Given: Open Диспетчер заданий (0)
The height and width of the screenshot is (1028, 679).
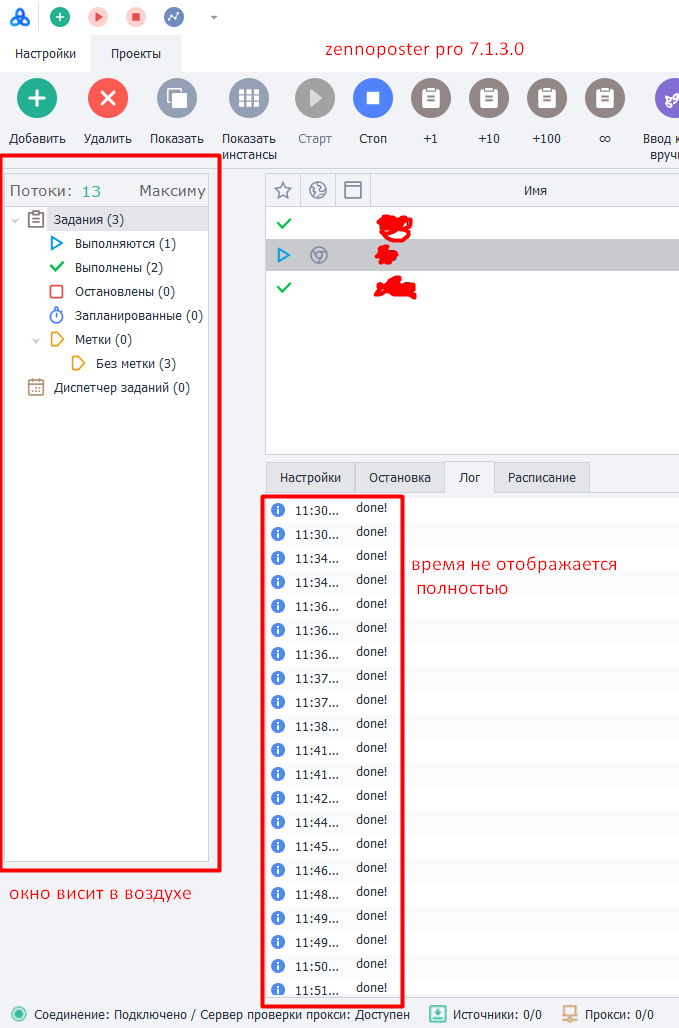Looking at the screenshot, I should (122, 387).
